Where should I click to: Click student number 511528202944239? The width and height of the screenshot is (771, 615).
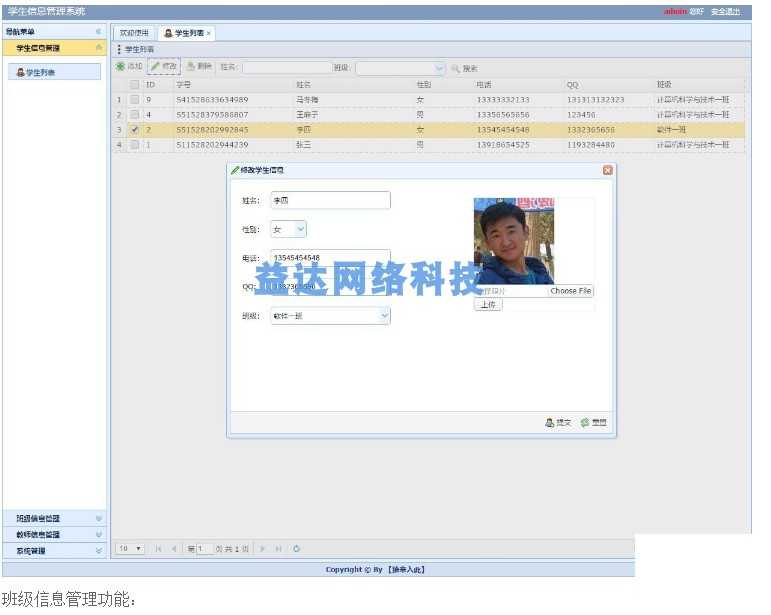[212, 145]
